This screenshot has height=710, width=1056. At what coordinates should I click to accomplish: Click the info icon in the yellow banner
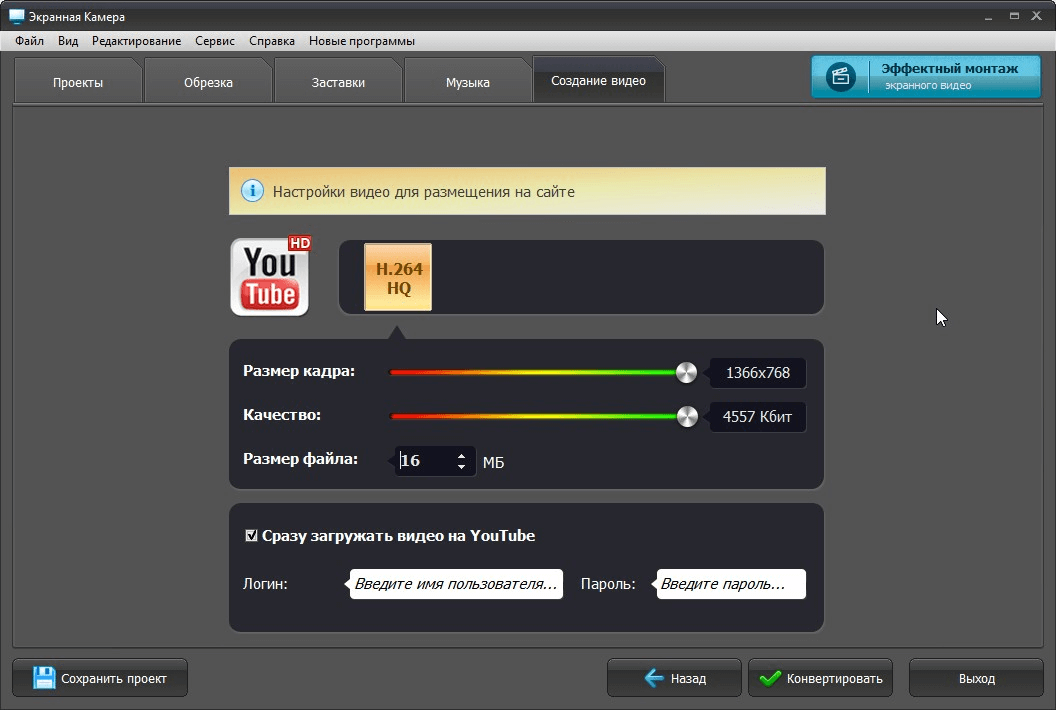point(253,191)
